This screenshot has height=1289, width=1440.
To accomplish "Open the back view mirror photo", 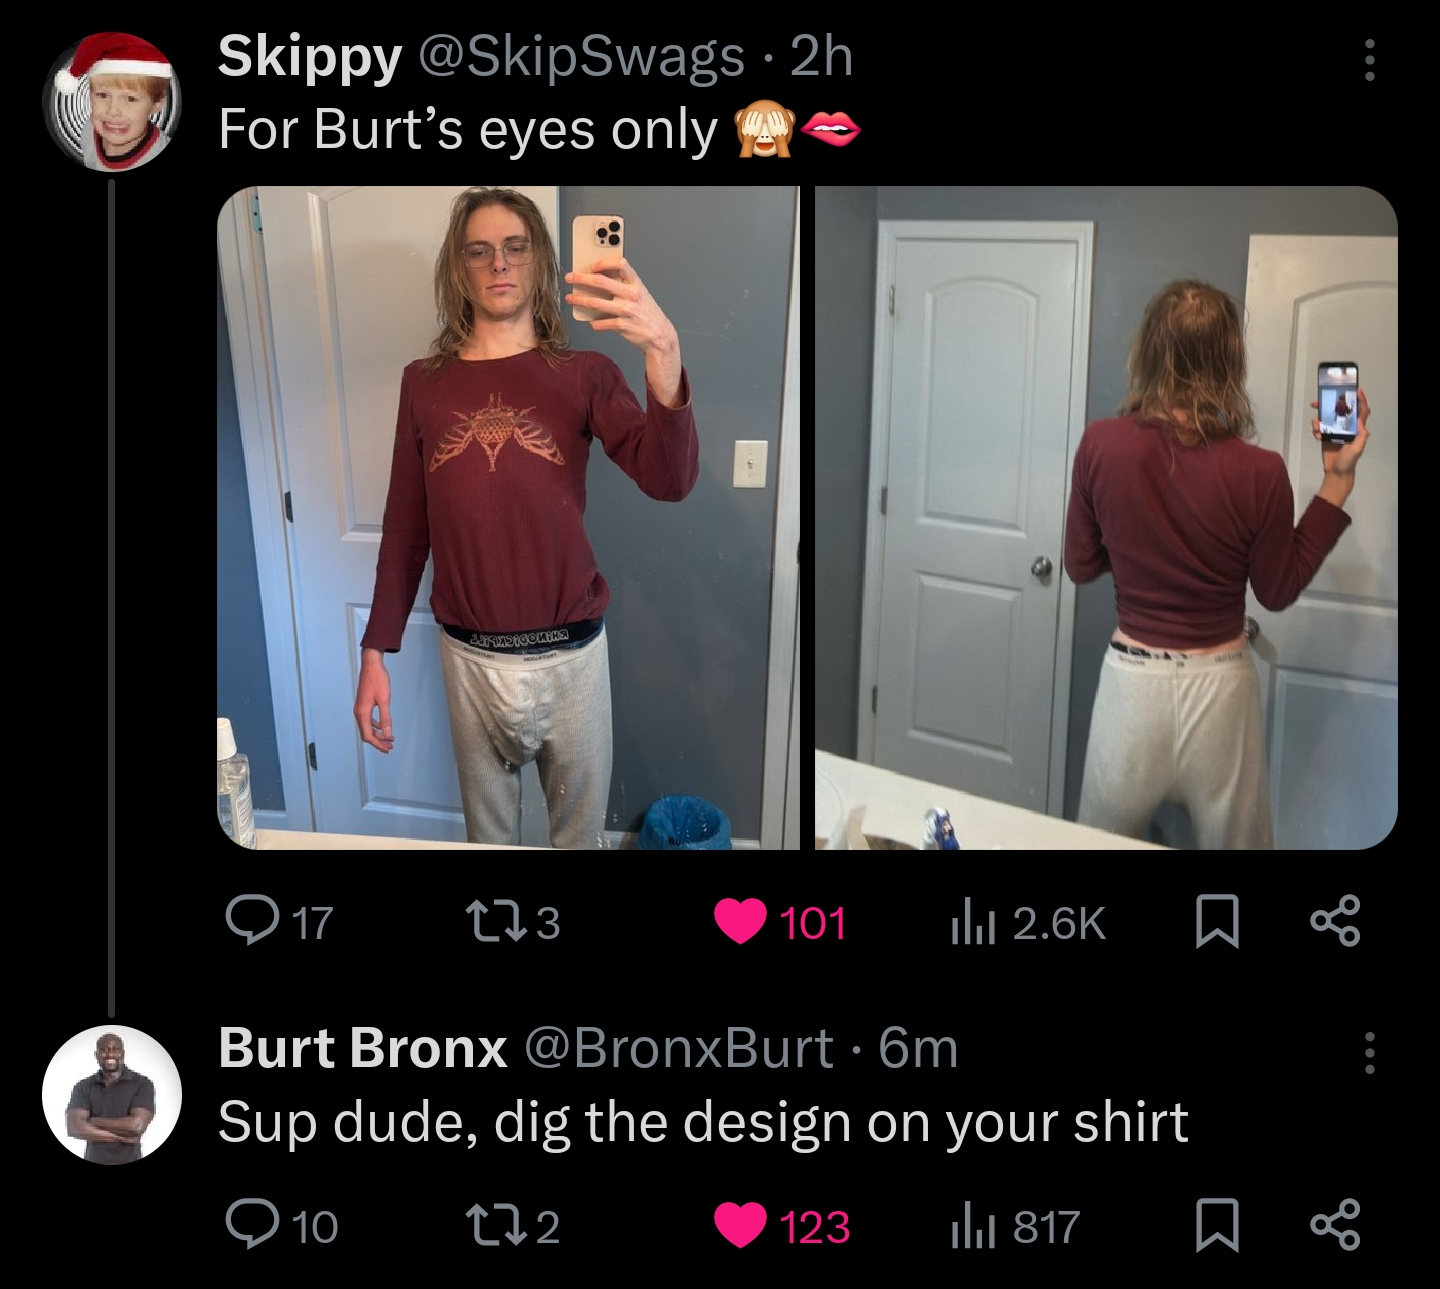I will pyautogui.click(x=1106, y=517).
